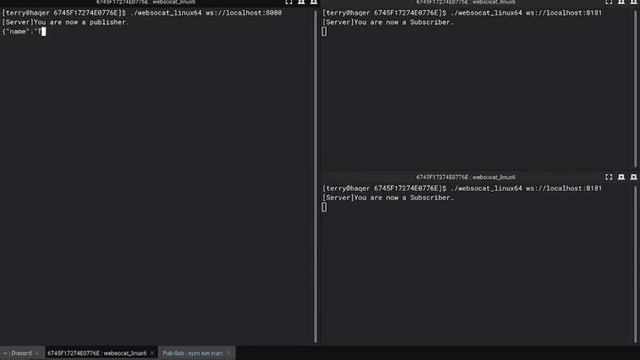Click the rightmost icon in bottom-right pane header
This screenshot has width=640, height=360.
click(x=633, y=177)
